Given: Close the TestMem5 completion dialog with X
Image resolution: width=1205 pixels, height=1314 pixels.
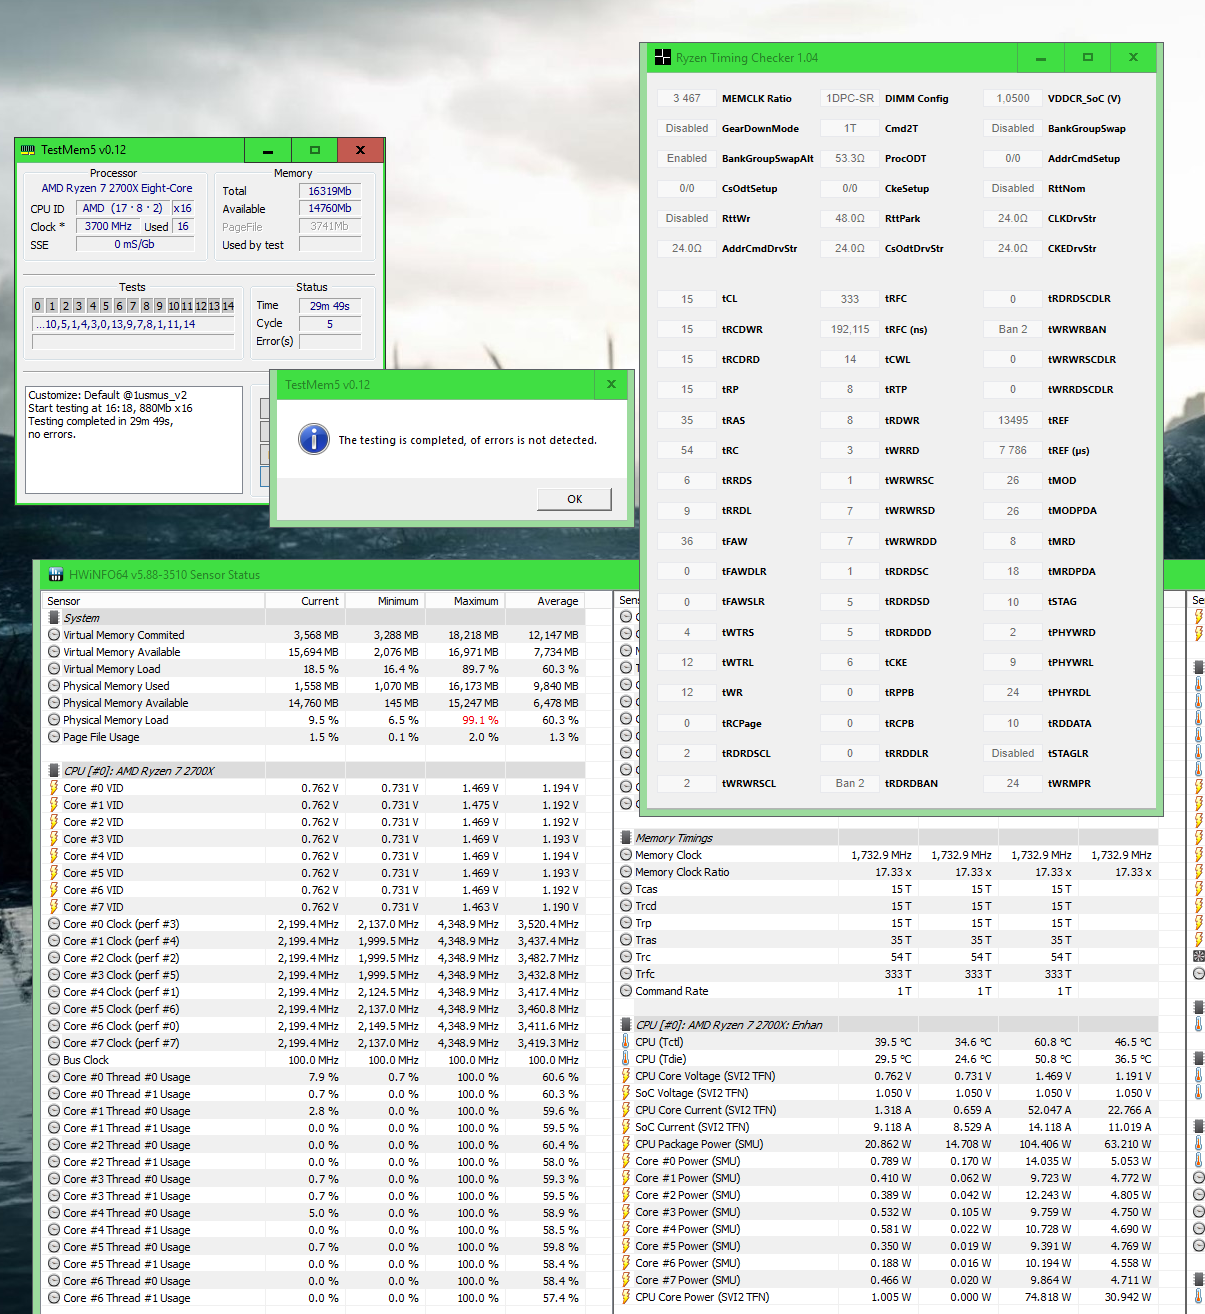Looking at the screenshot, I should coord(611,384).
